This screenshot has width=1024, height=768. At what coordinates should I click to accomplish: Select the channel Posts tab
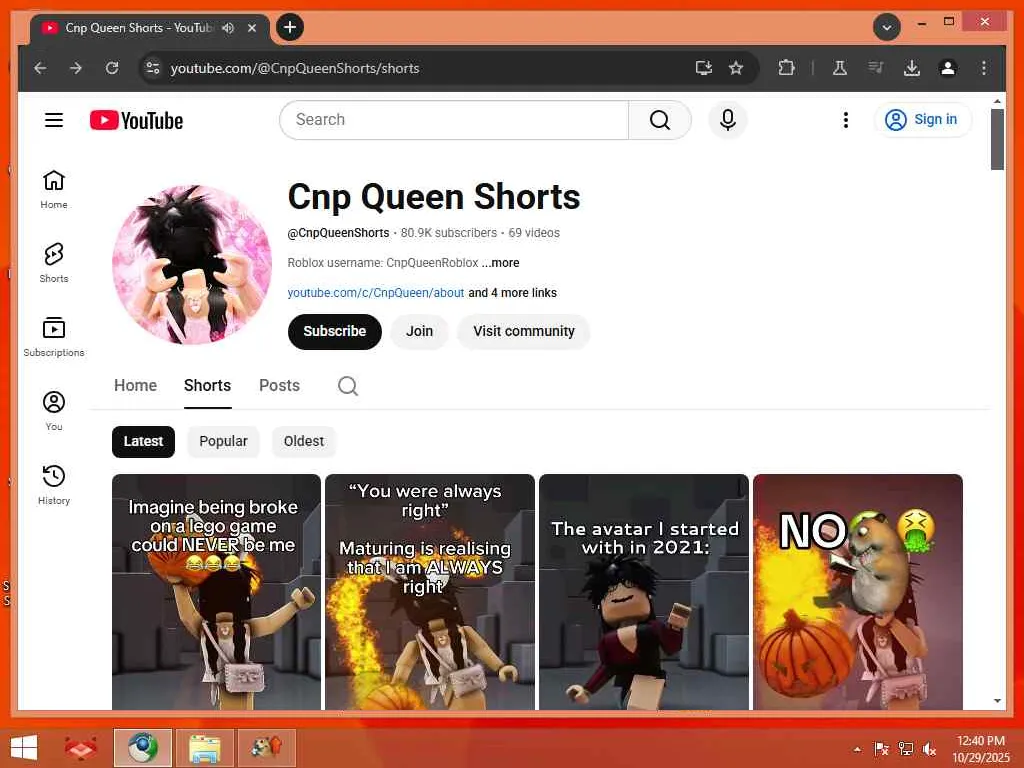pos(280,385)
